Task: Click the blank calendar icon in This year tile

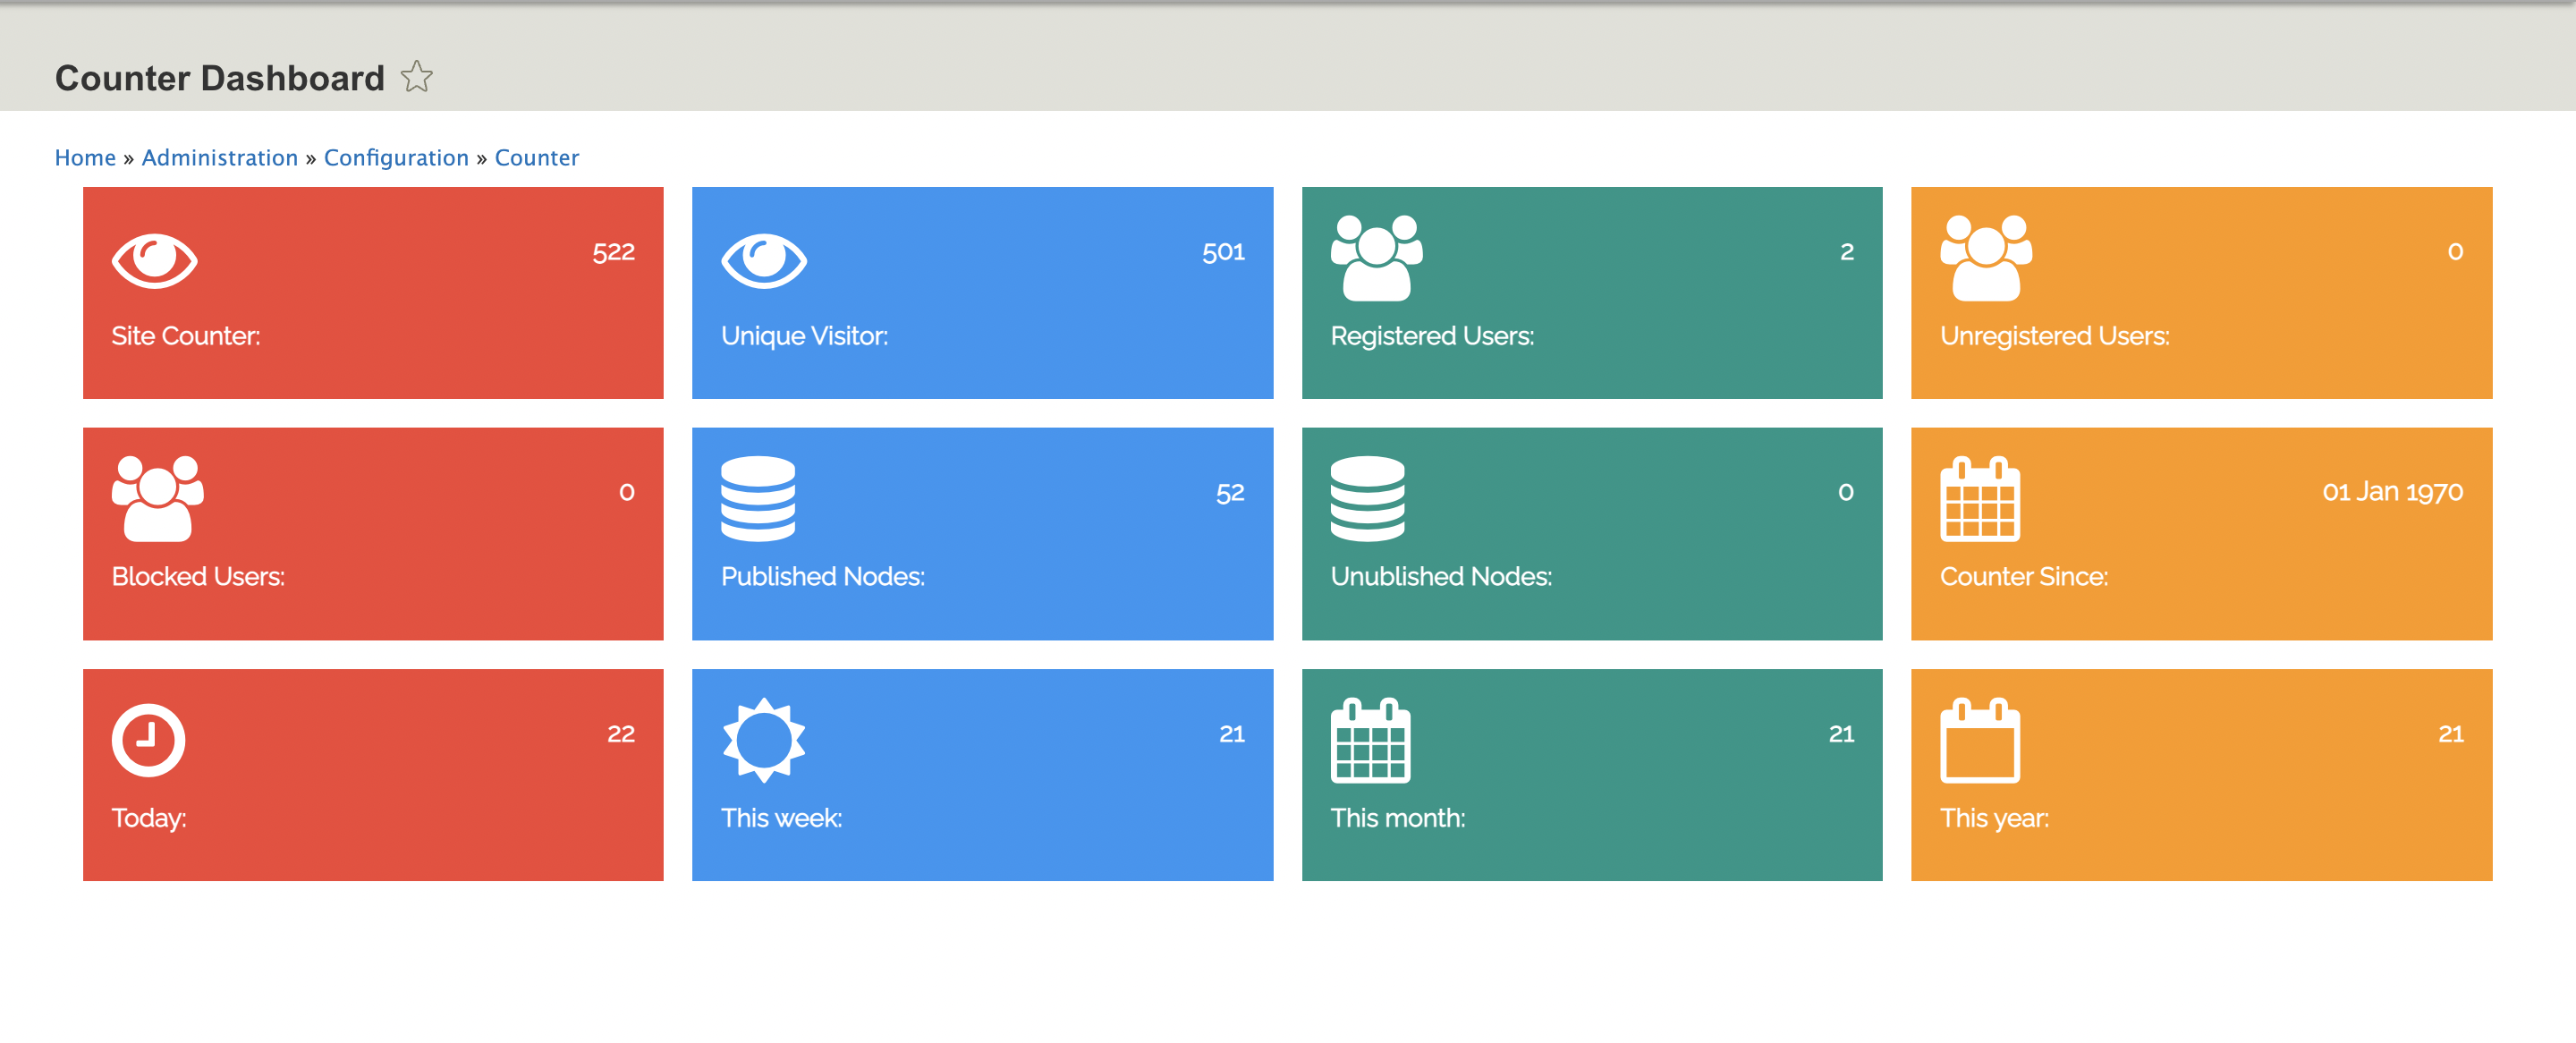Action: (1979, 740)
